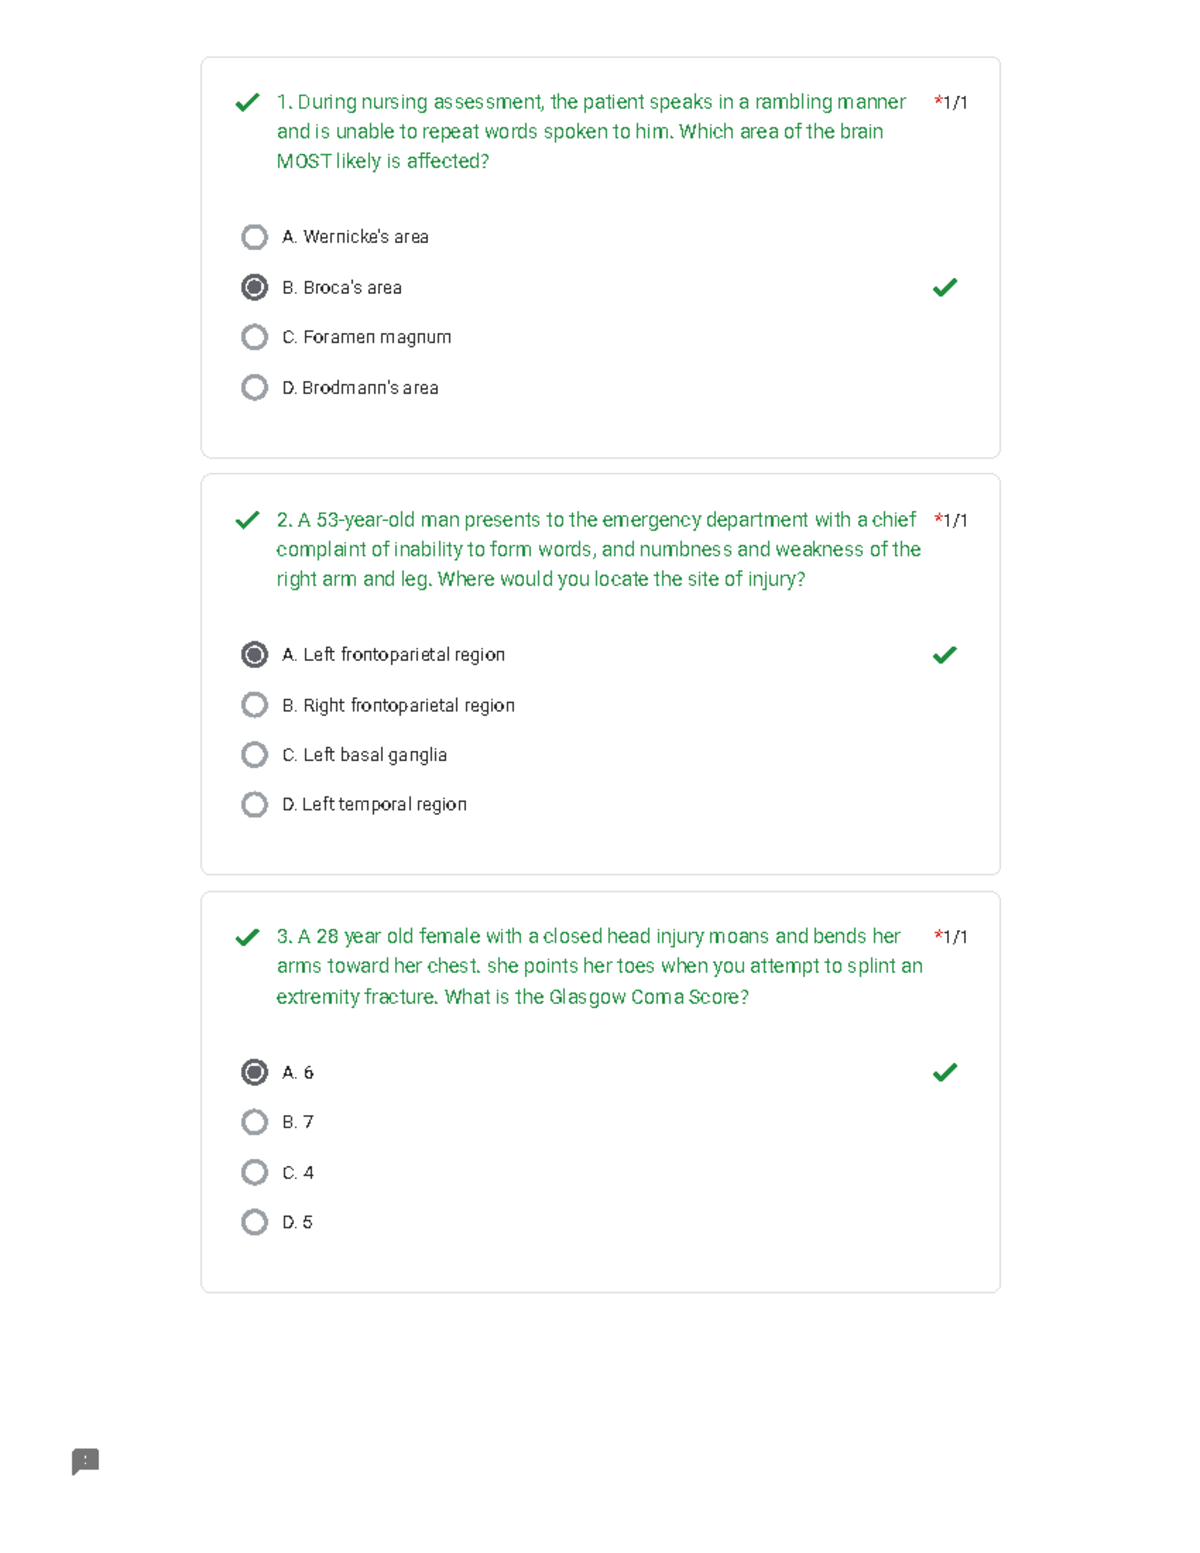Click correct-answer checkmark on answer A. 6 row
The image size is (1200, 1553).
(x=945, y=1072)
